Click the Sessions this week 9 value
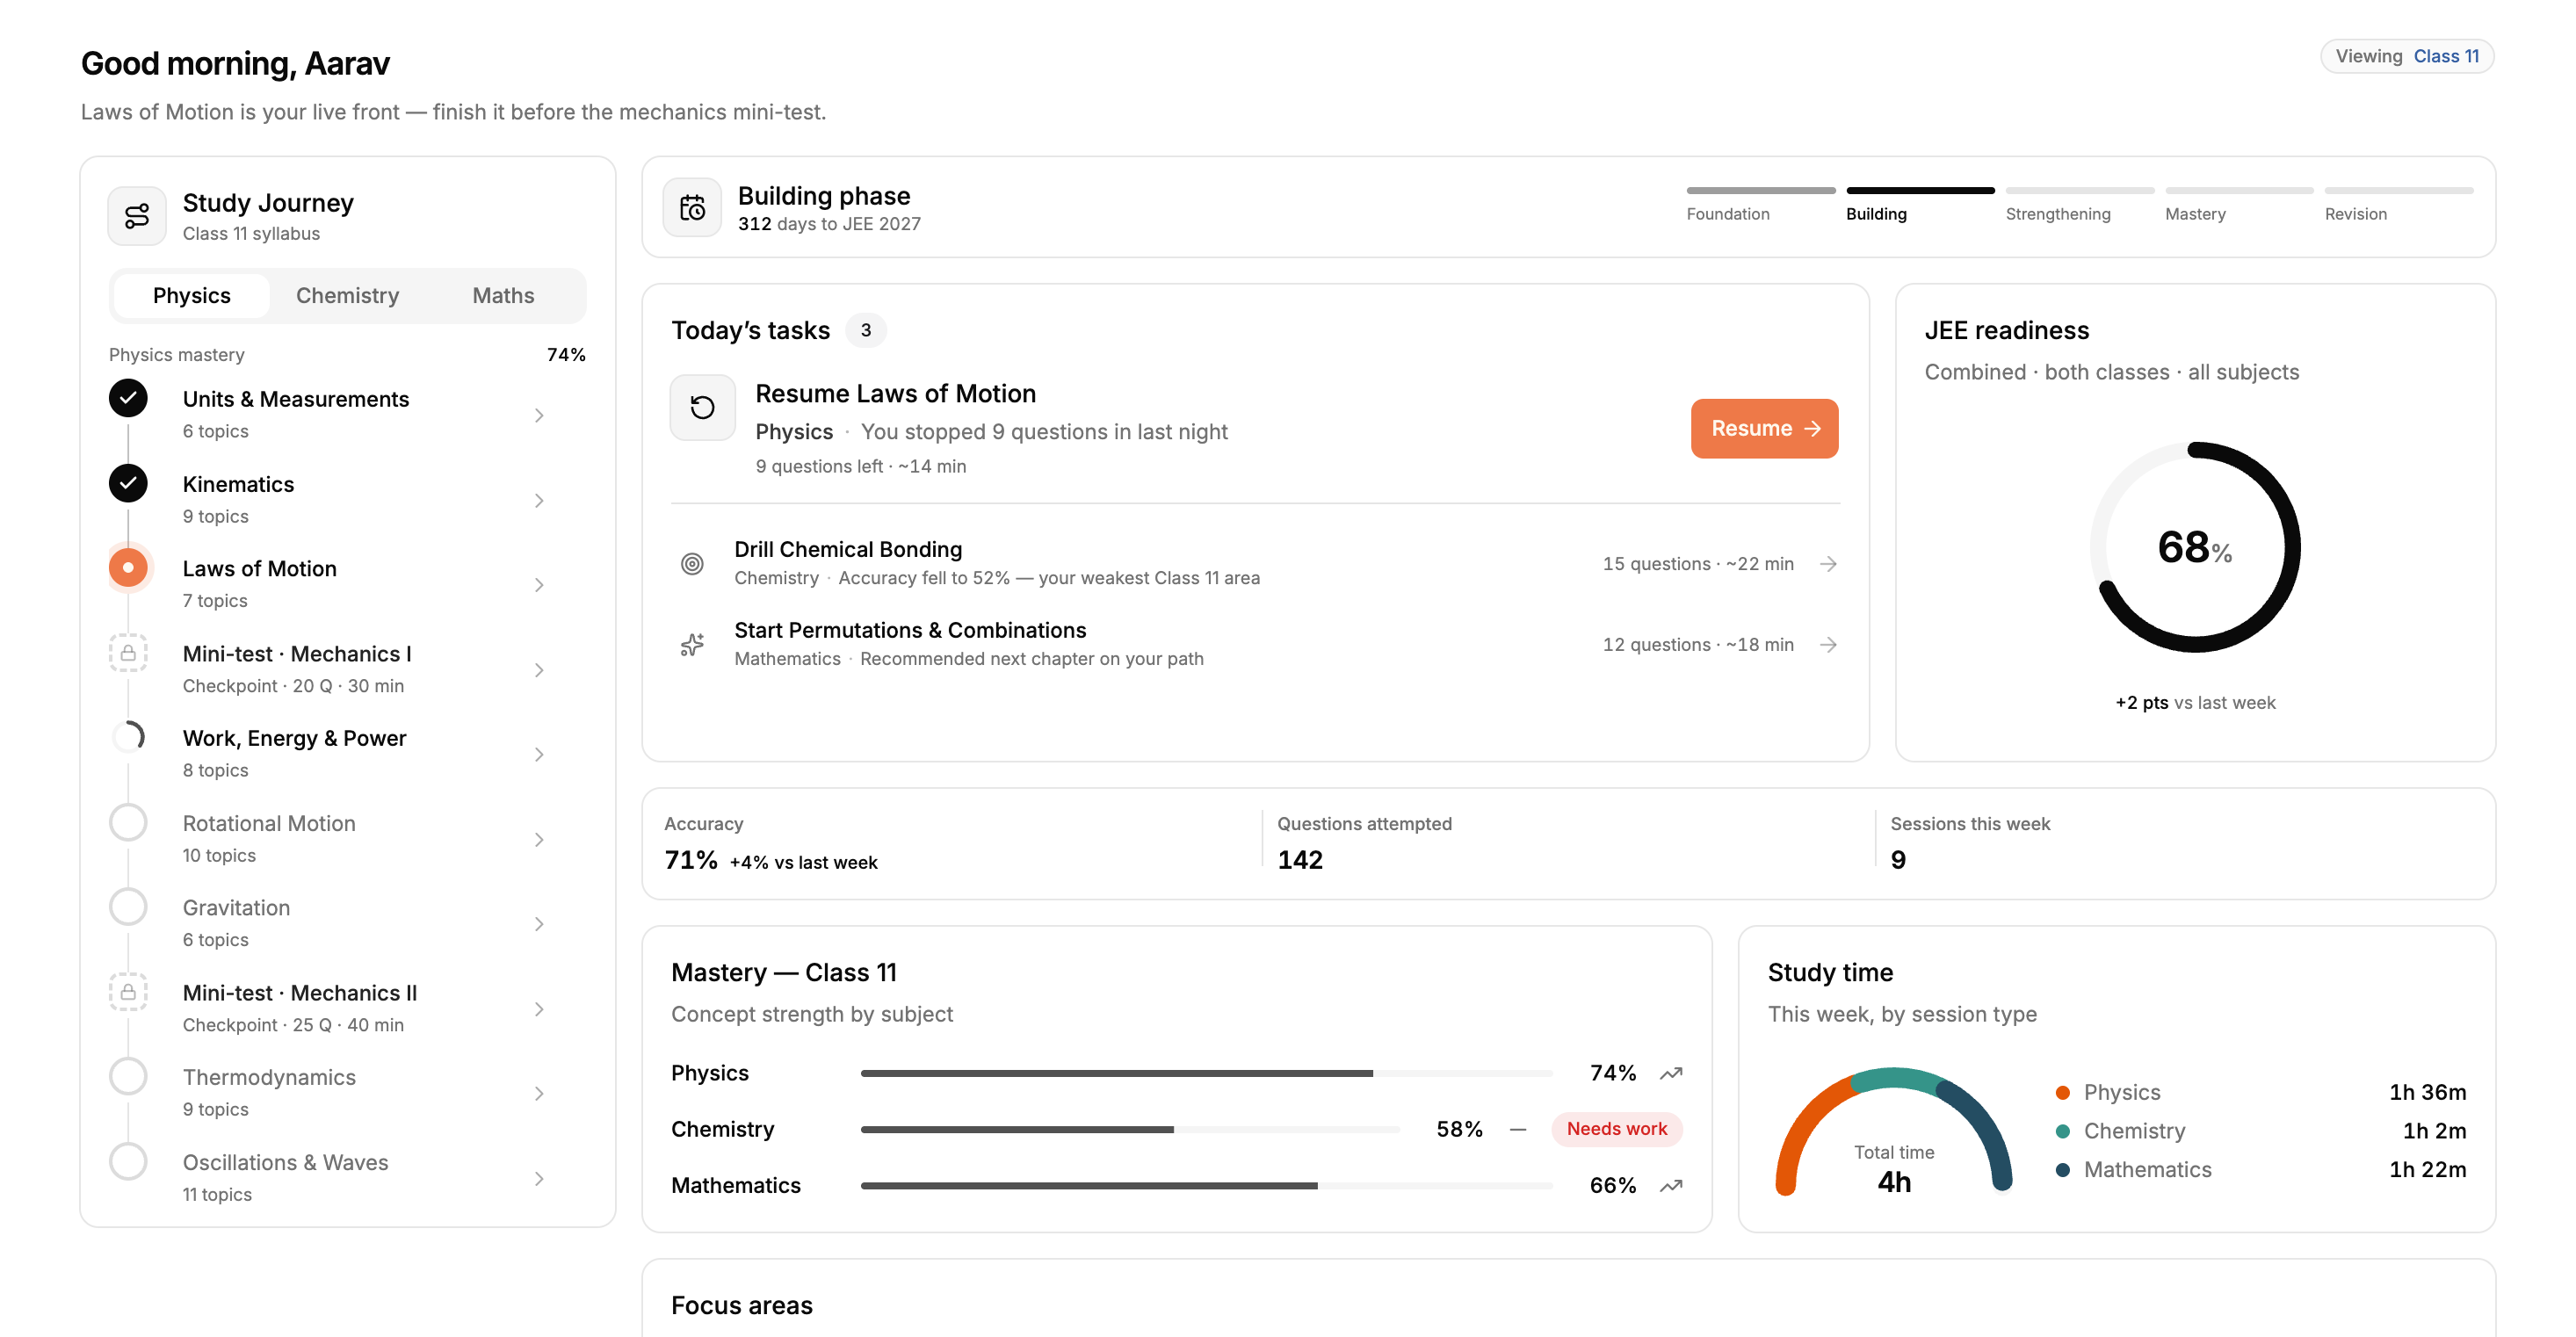Screen dimensions: 2576x1337 (1898, 860)
